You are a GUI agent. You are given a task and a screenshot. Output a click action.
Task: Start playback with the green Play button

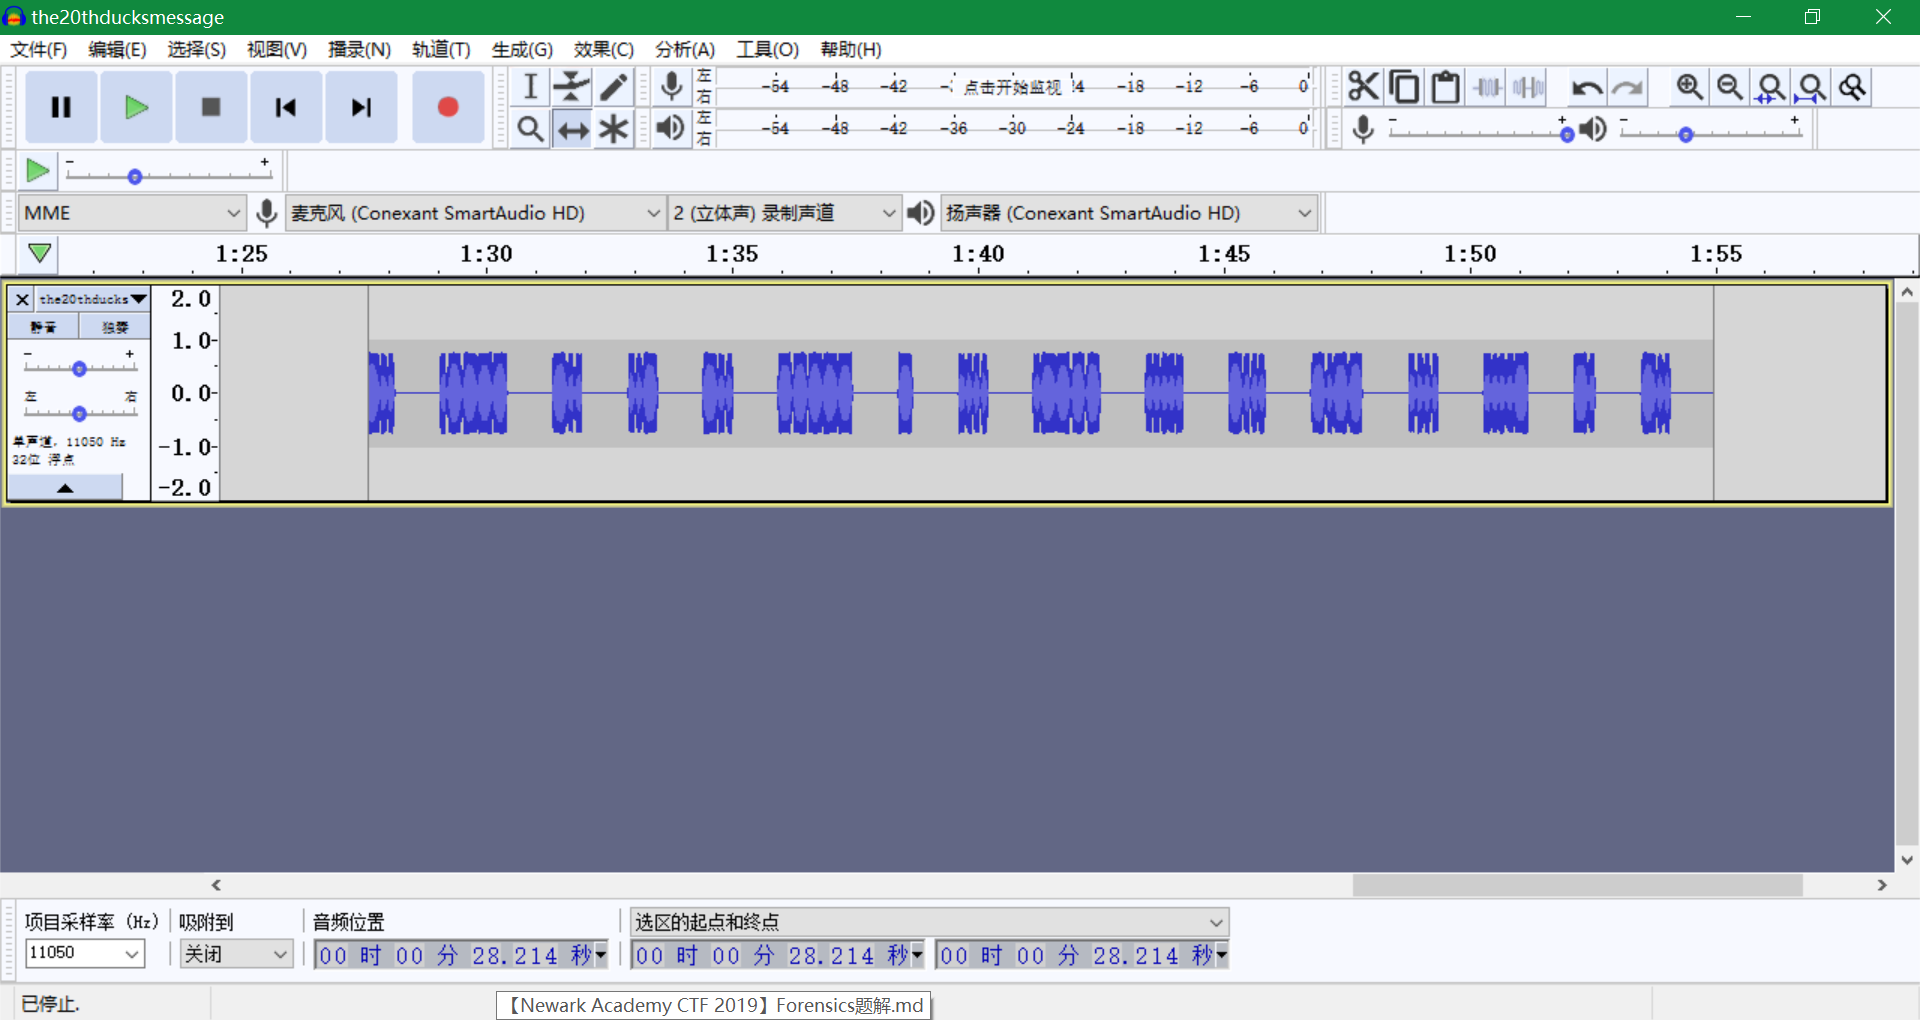click(136, 107)
